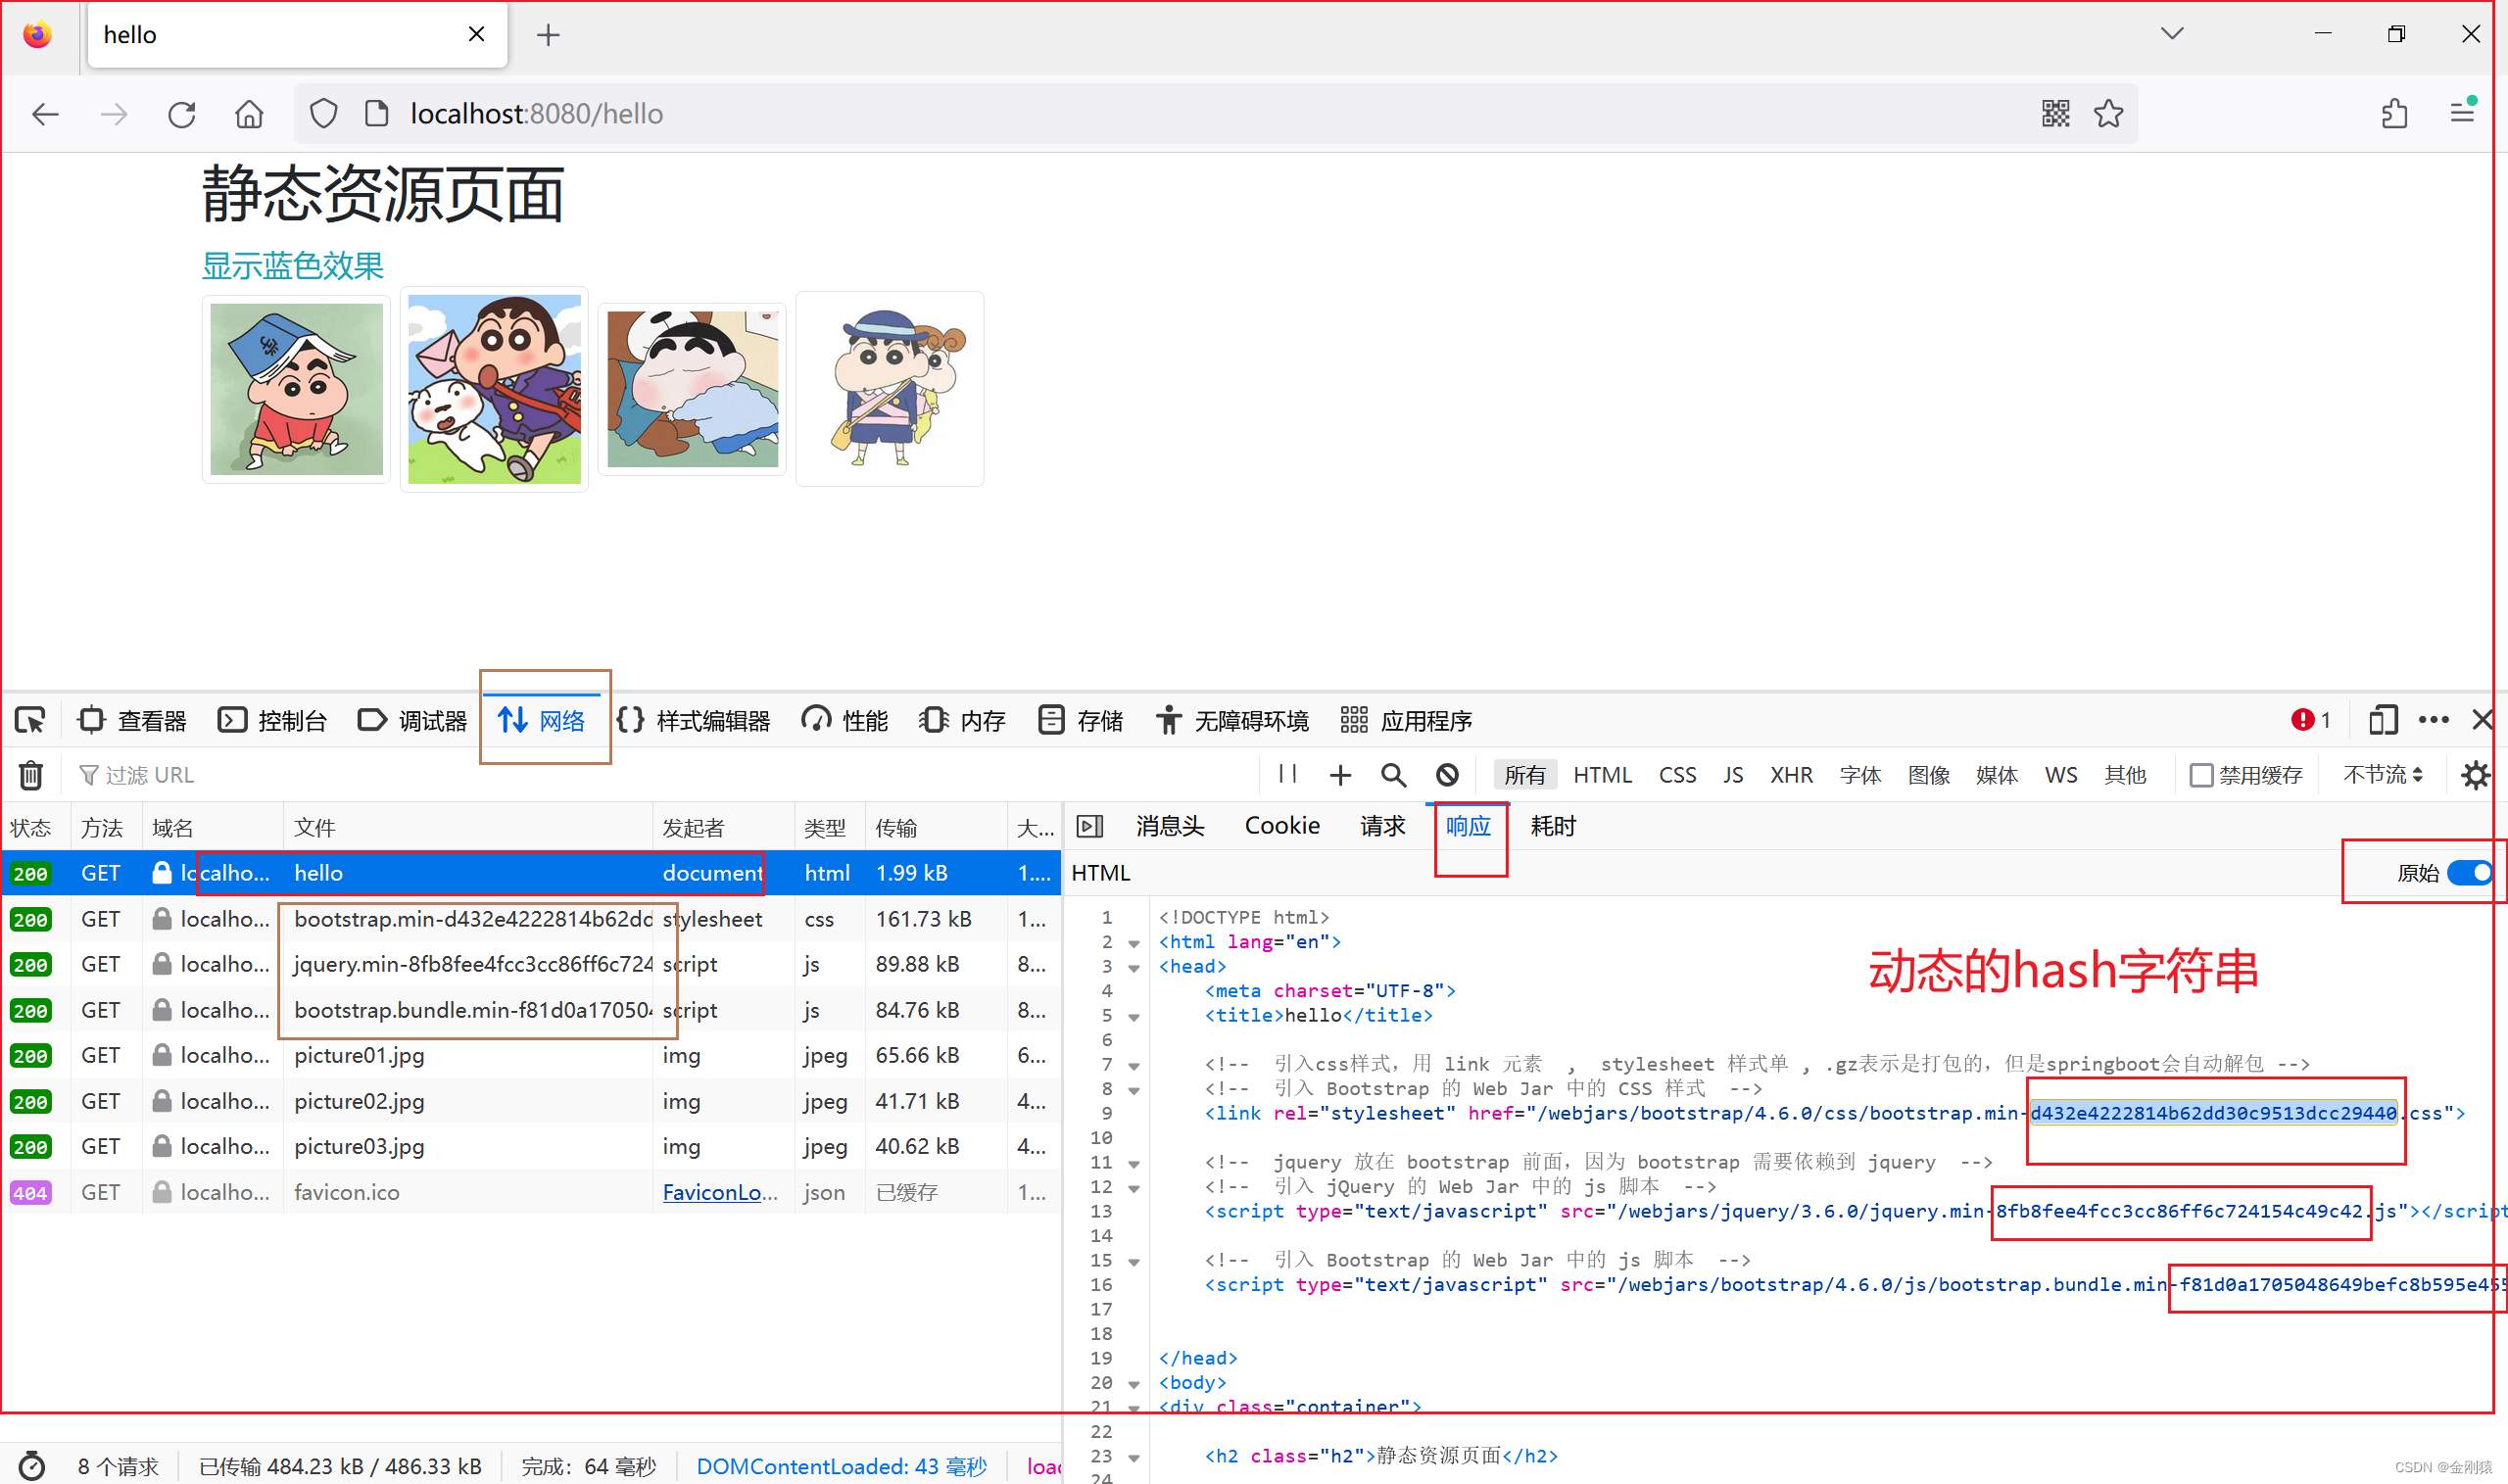
Task: Filter requests by 图像 images
Action: [1929, 775]
